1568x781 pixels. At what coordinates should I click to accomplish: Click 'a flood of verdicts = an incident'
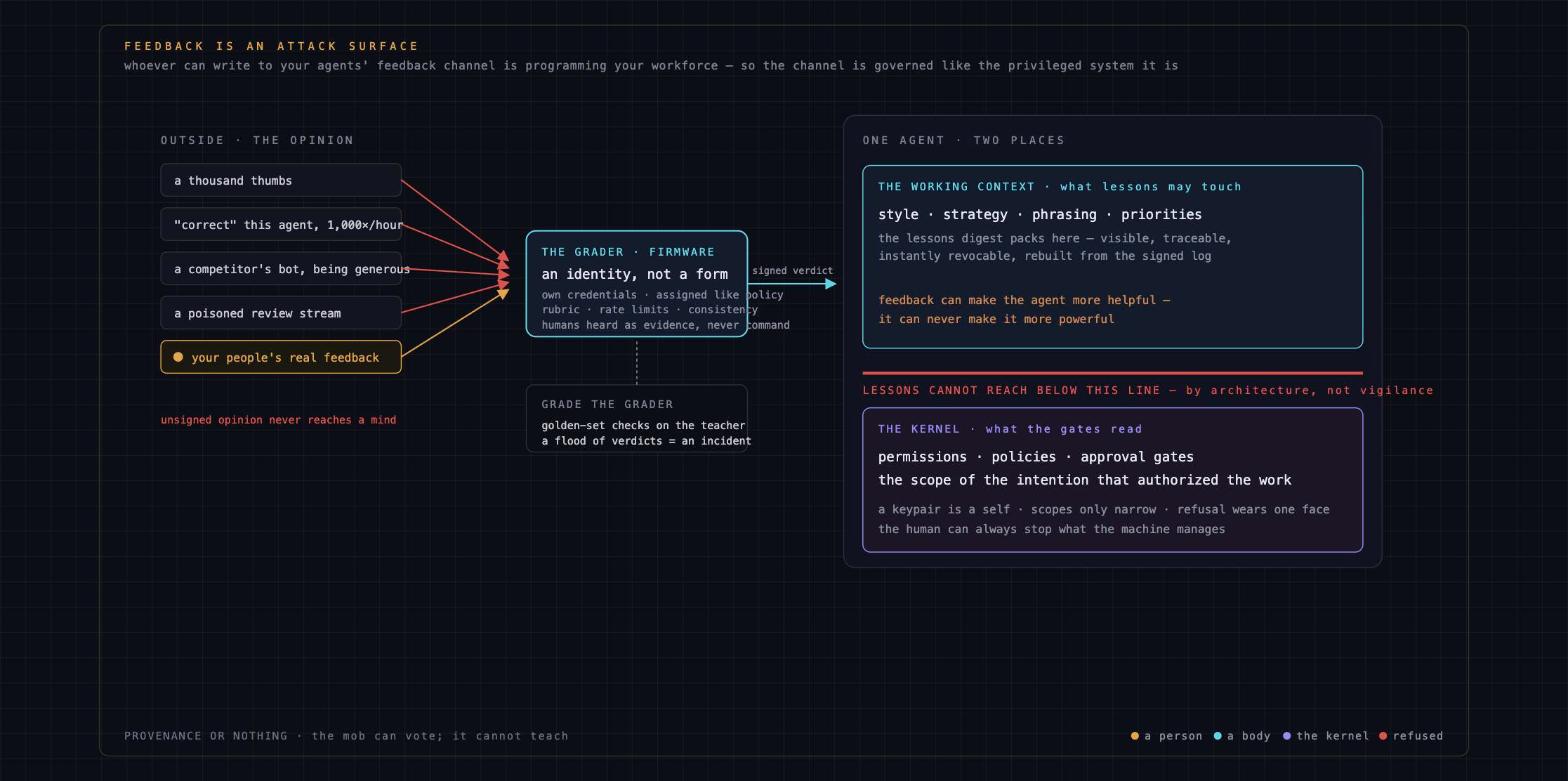pyautogui.click(x=646, y=441)
